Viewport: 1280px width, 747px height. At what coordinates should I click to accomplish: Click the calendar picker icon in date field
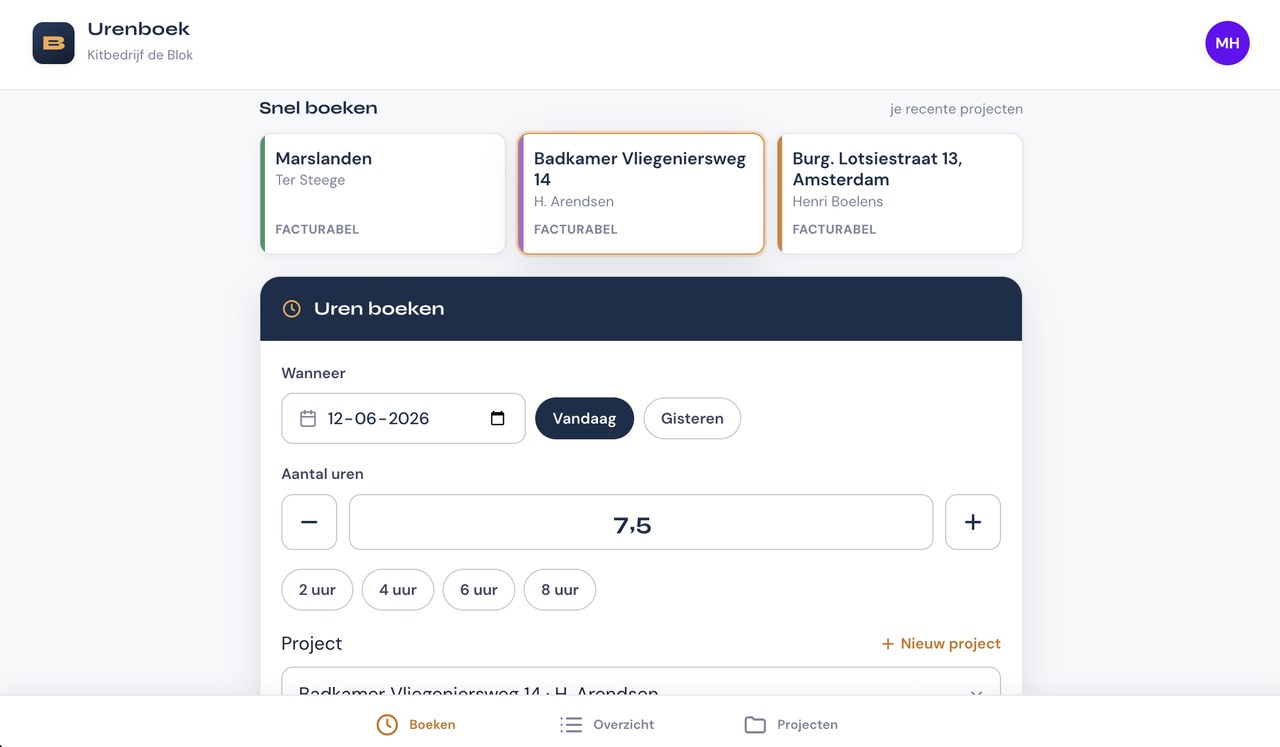pyautogui.click(x=497, y=418)
